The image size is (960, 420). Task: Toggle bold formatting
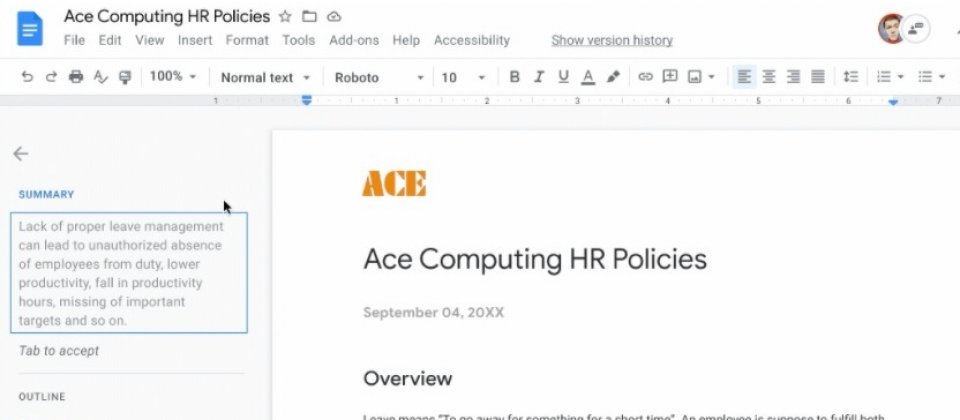514,77
